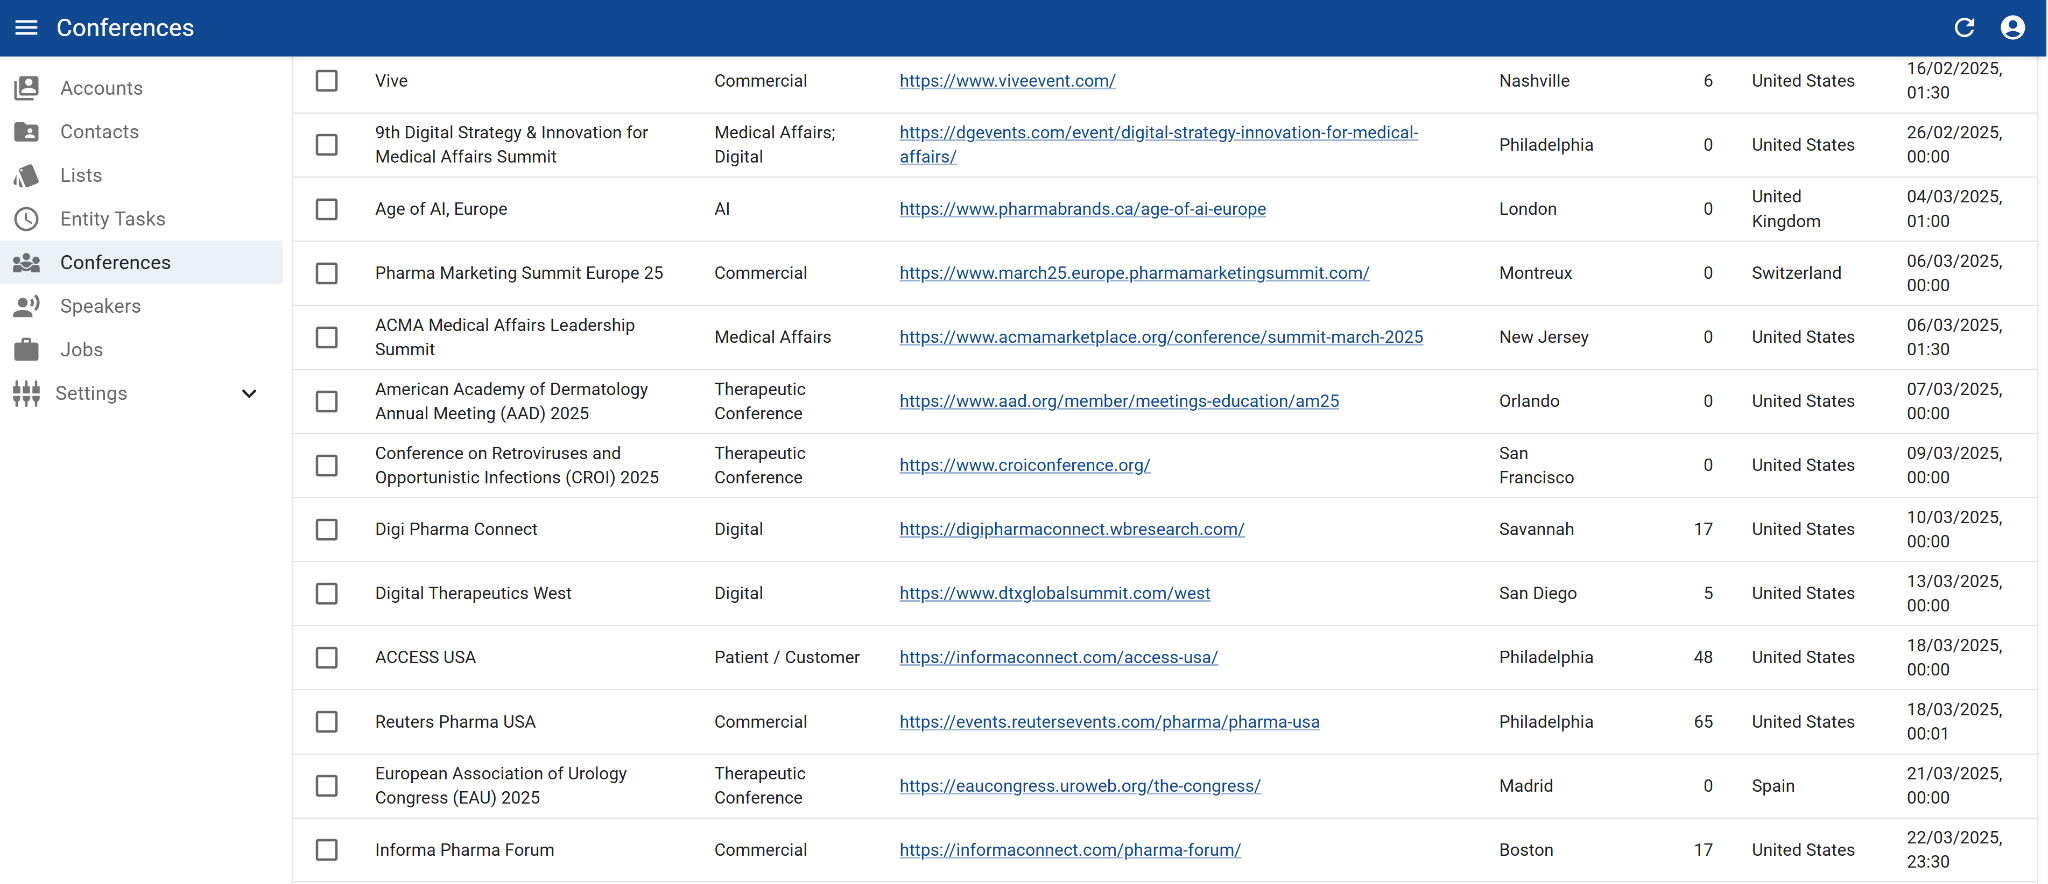
Task: Open the informaconnect.com pharma-forum link
Action: [x=1070, y=850]
